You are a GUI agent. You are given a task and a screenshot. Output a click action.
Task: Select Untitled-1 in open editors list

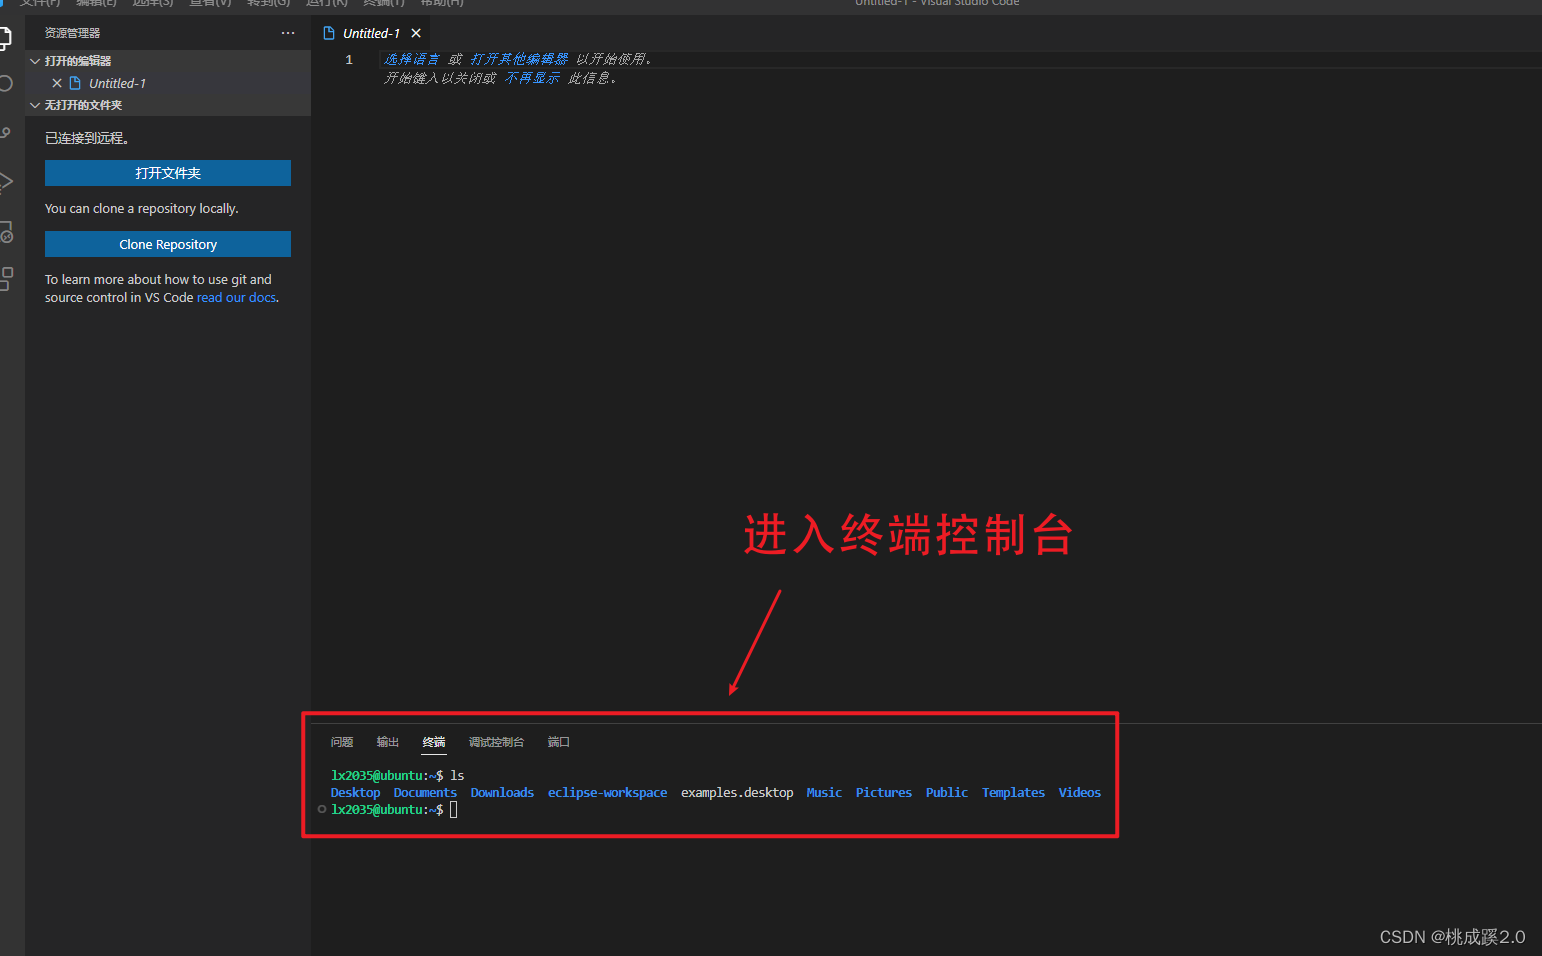point(168,83)
